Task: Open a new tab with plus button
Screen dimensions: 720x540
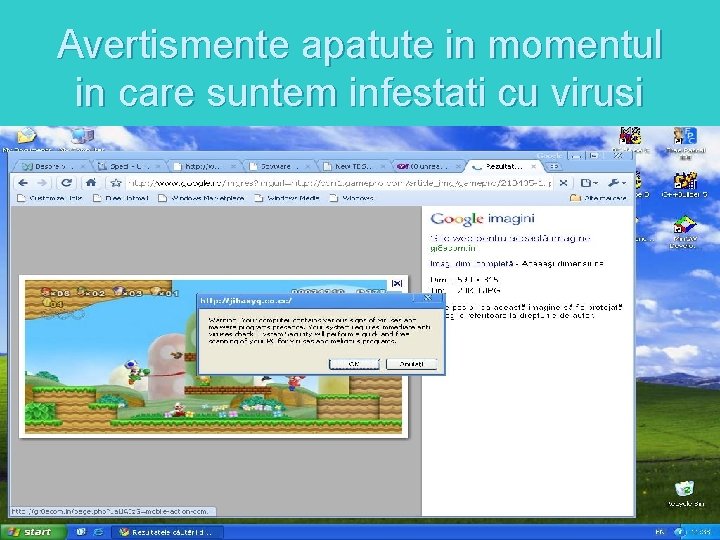Action: pyautogui.click(x=554, y=166)
